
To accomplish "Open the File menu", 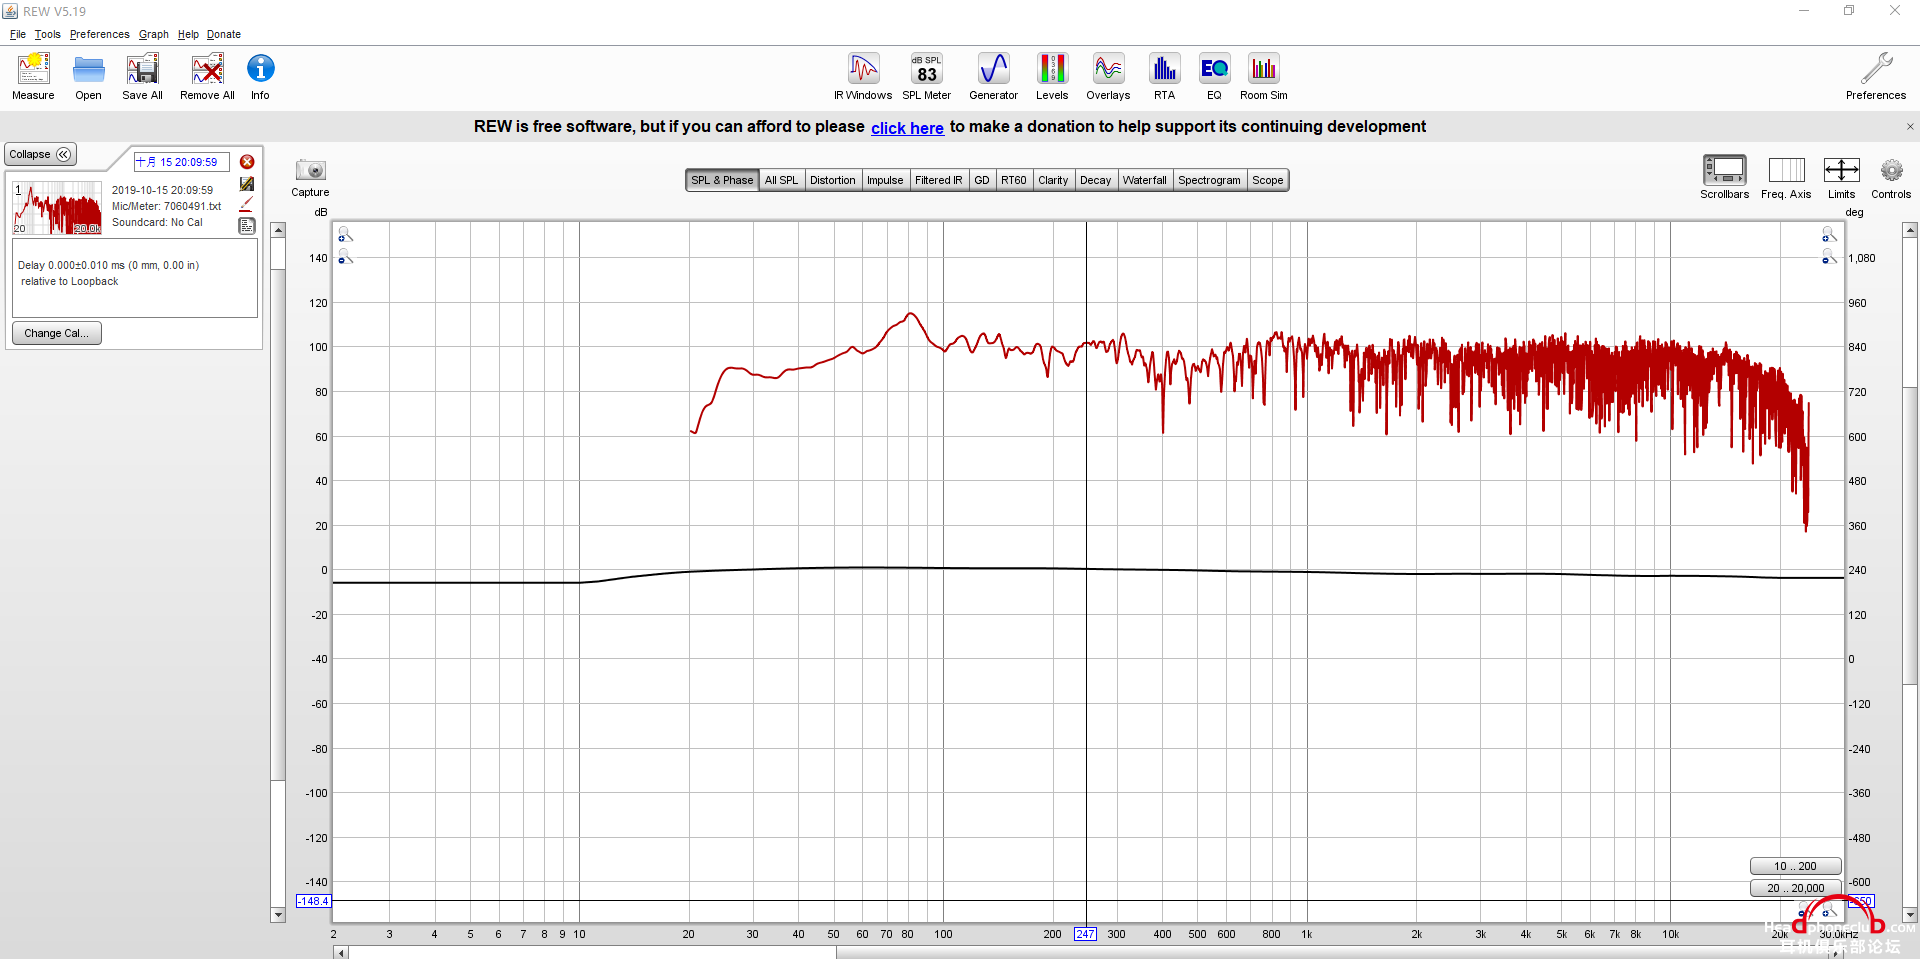I will click(x=18, y=34).
